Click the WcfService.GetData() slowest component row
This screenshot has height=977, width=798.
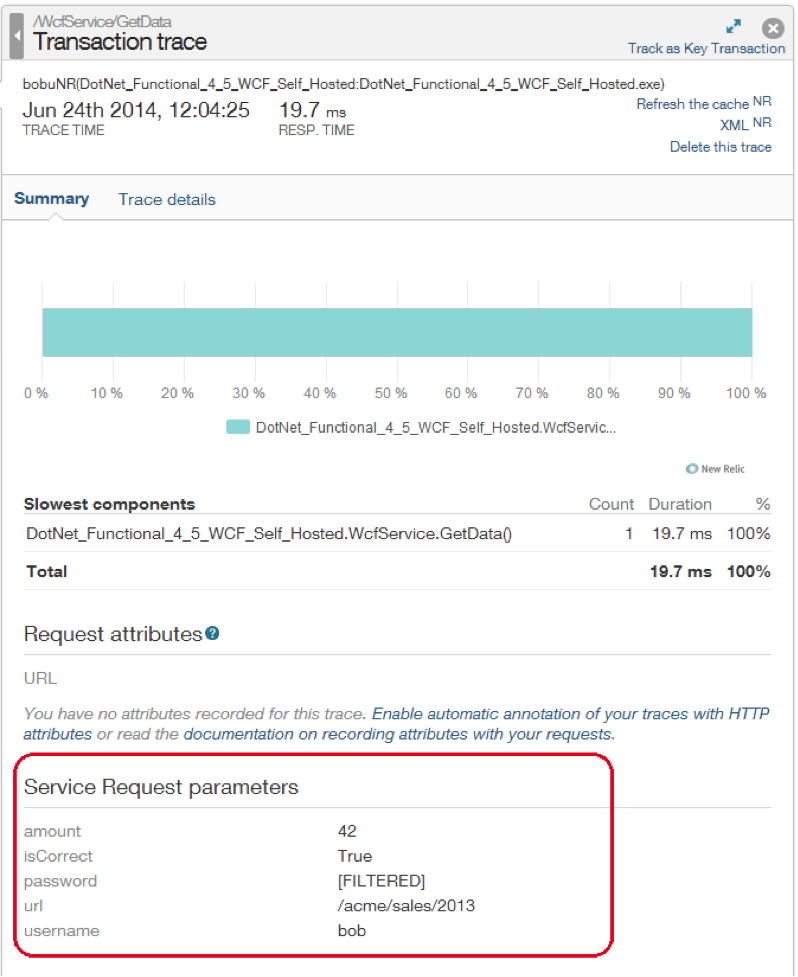point(269,534)
